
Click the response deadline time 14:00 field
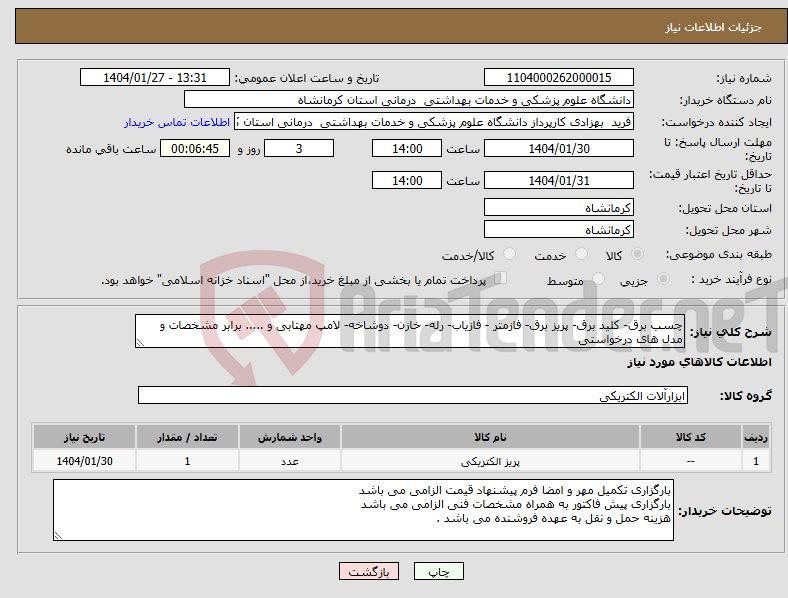click(407, 148)
